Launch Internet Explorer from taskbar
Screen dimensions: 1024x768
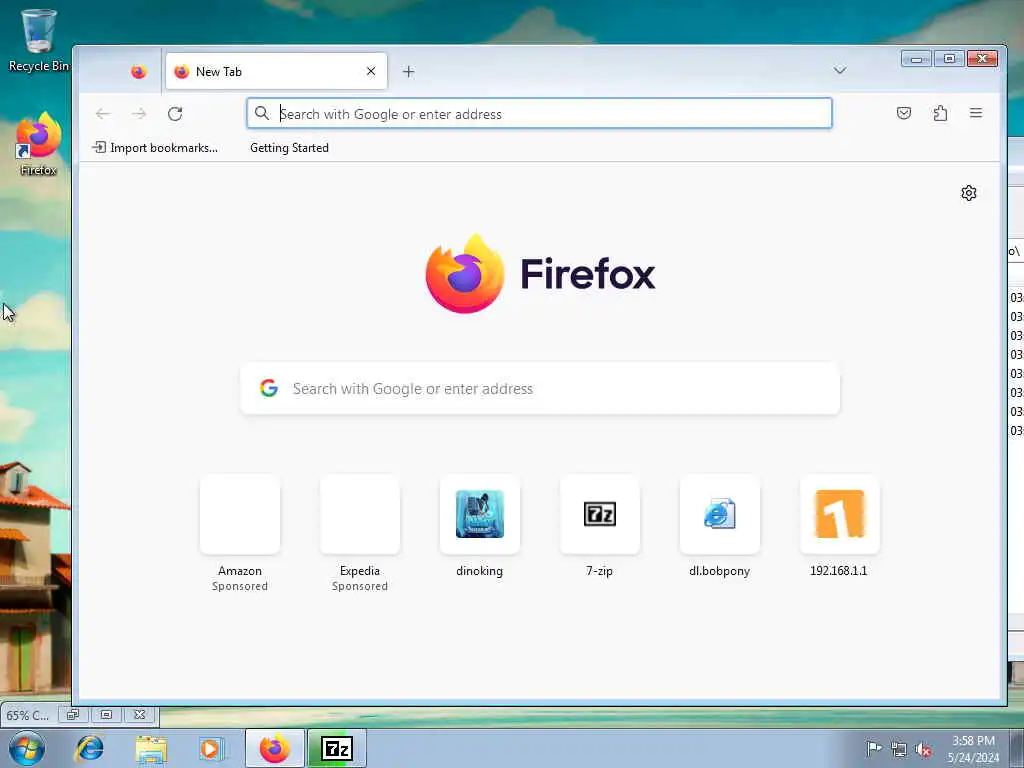coord(89,748)
